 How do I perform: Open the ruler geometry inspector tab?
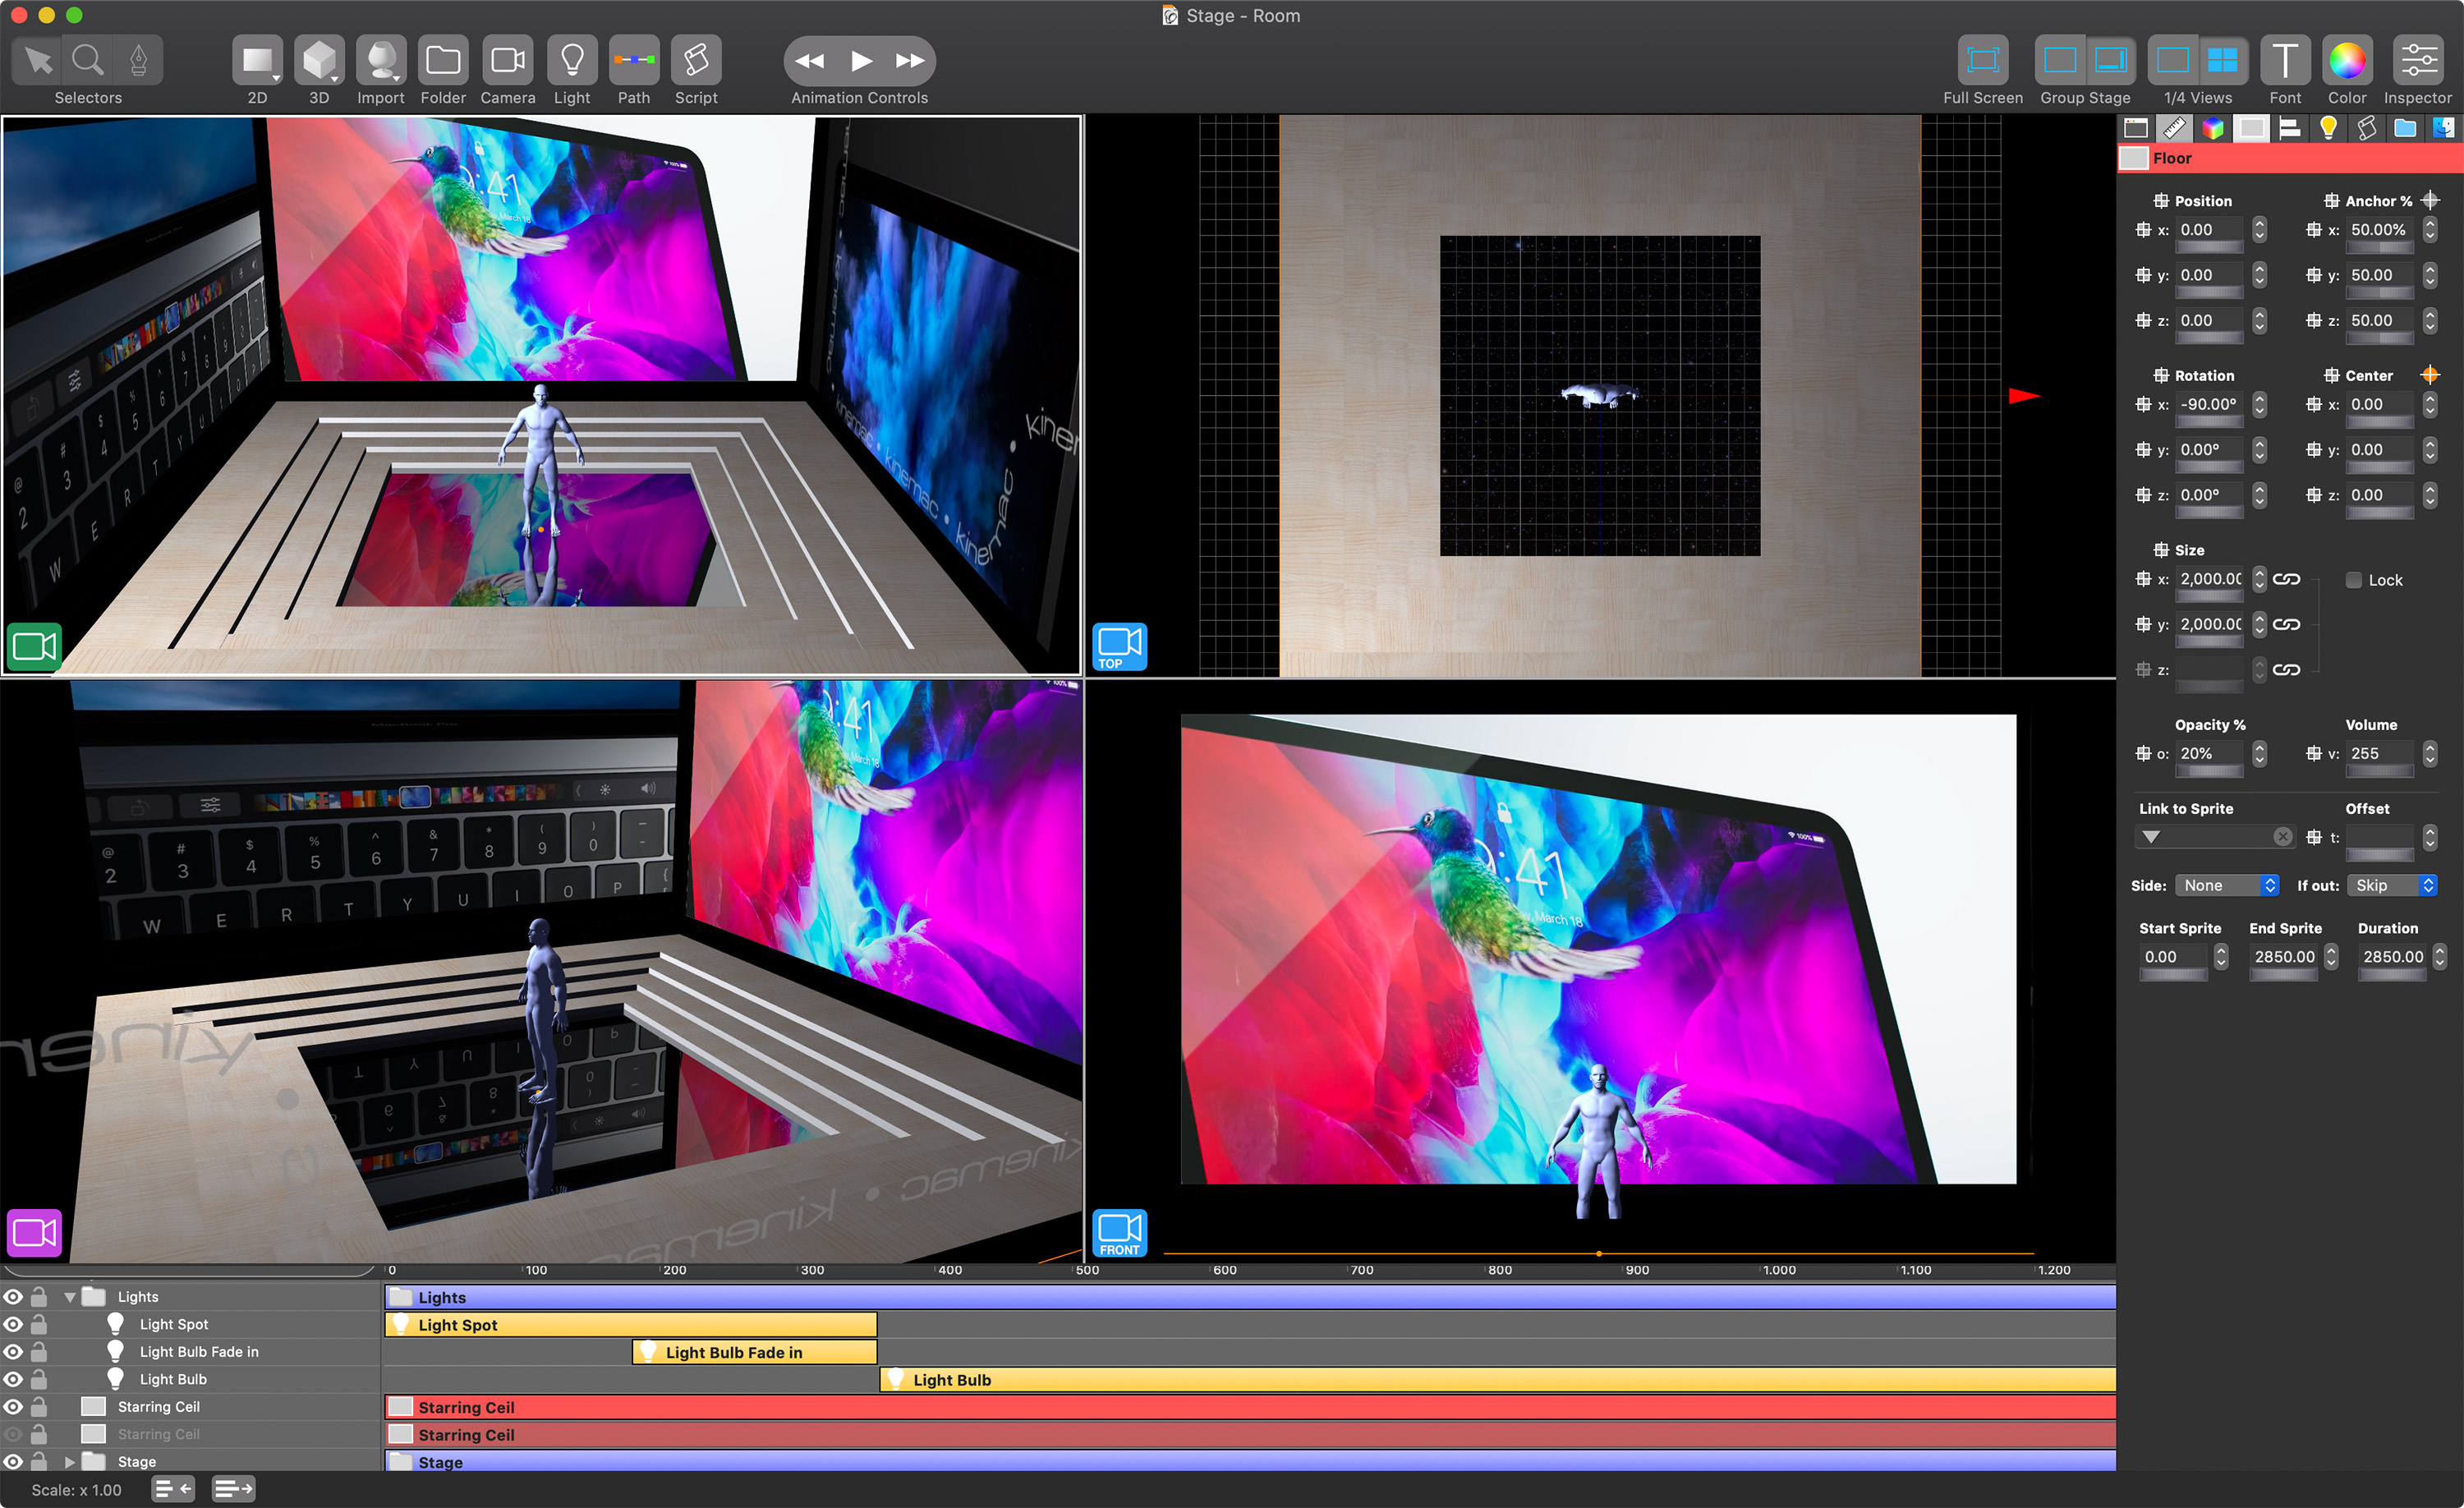pyautogui.click(x=2174, y=128)
